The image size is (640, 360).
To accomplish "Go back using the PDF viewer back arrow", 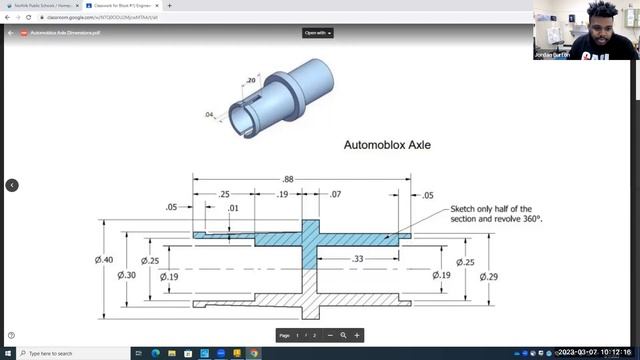I will (11, 33).
